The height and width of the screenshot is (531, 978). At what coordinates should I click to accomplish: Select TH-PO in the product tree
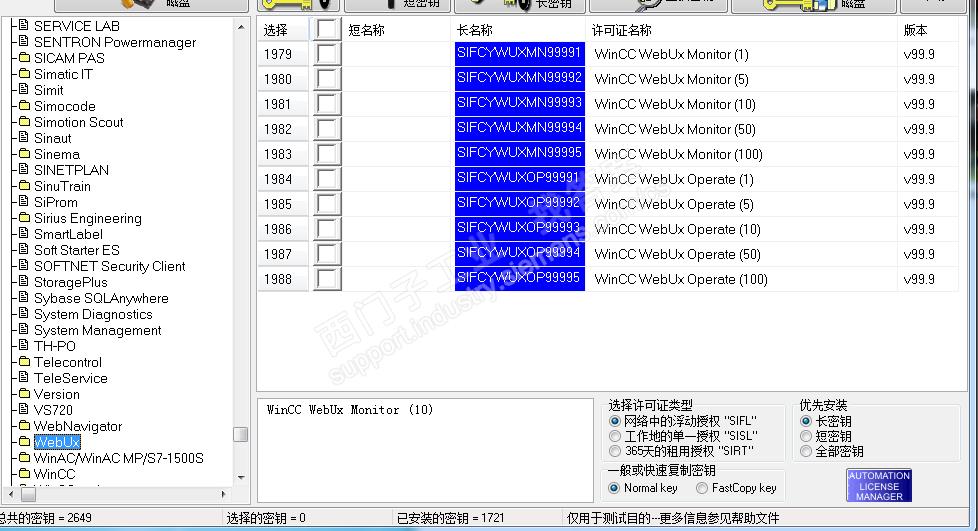tap(54, 346)
